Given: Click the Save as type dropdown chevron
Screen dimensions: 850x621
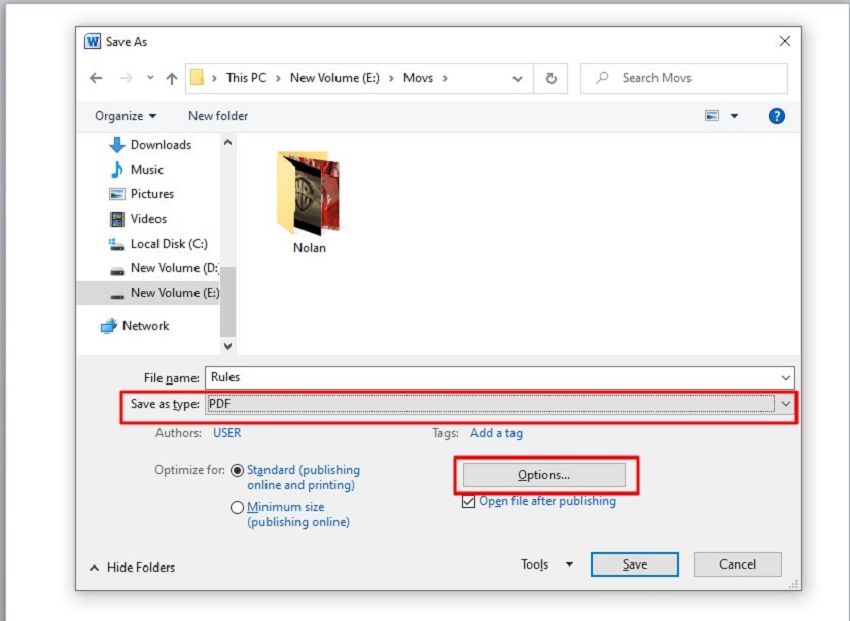Looking at the screenshot, I should (785, 404).
